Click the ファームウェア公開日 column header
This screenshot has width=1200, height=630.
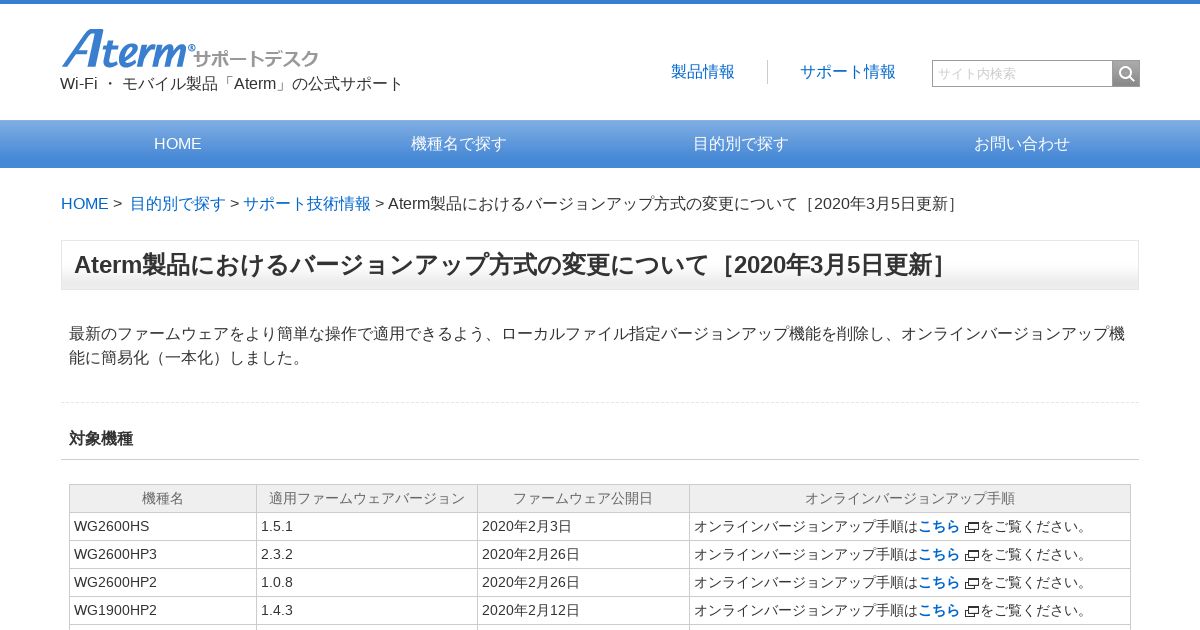coord(584,499)
